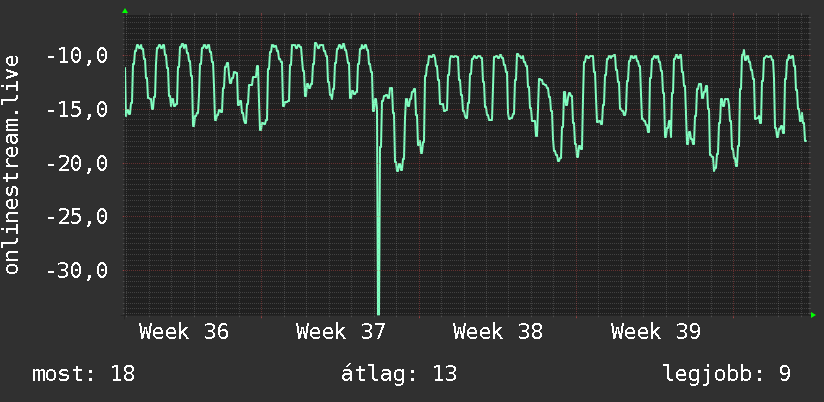Screen dimensions: 824x402
Task: Click the 'most: 18' statistic
Action: click(x=84, y=374)
